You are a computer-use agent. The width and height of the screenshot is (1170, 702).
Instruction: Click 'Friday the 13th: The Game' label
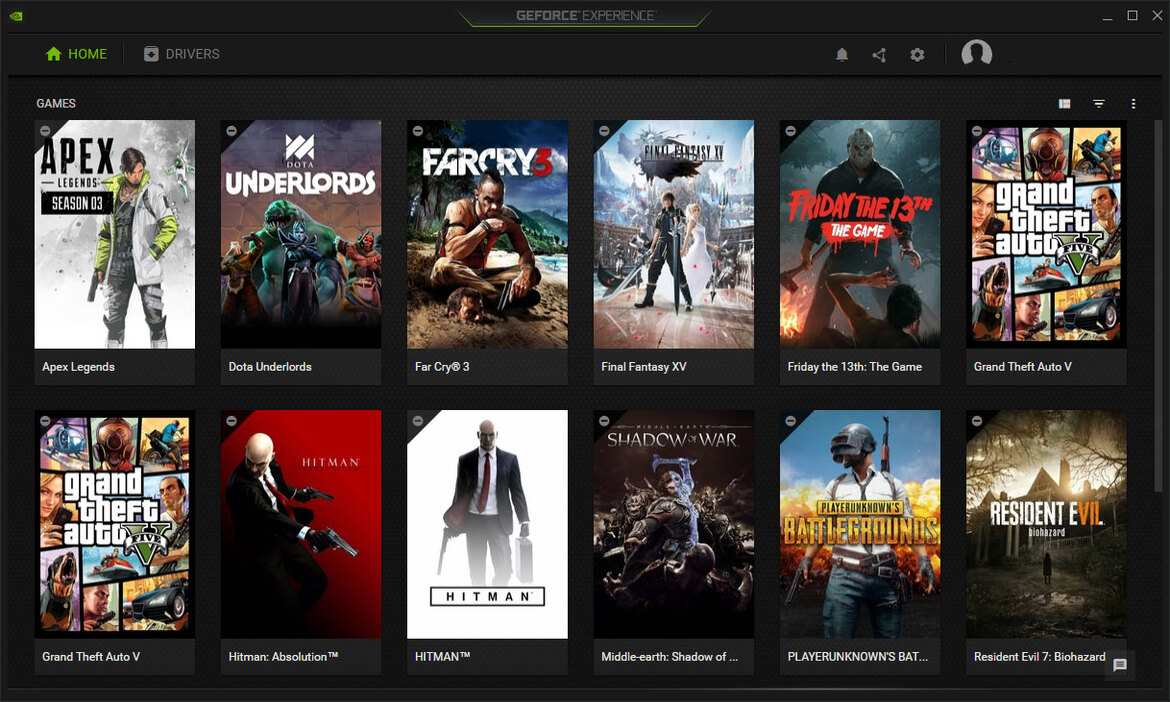(x=854, y=367)
